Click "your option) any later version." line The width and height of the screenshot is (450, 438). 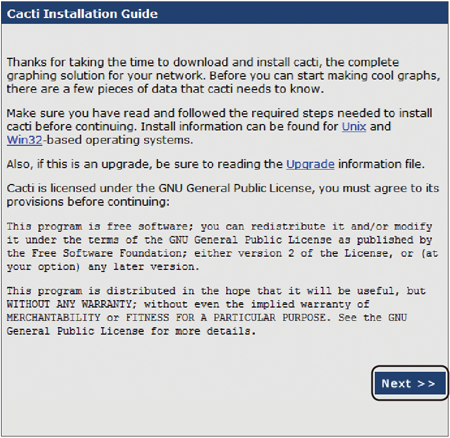103,267
